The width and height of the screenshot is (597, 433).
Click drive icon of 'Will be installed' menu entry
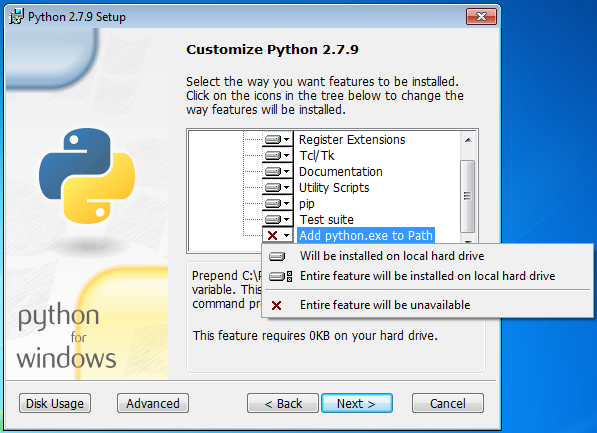pos(277,256)
